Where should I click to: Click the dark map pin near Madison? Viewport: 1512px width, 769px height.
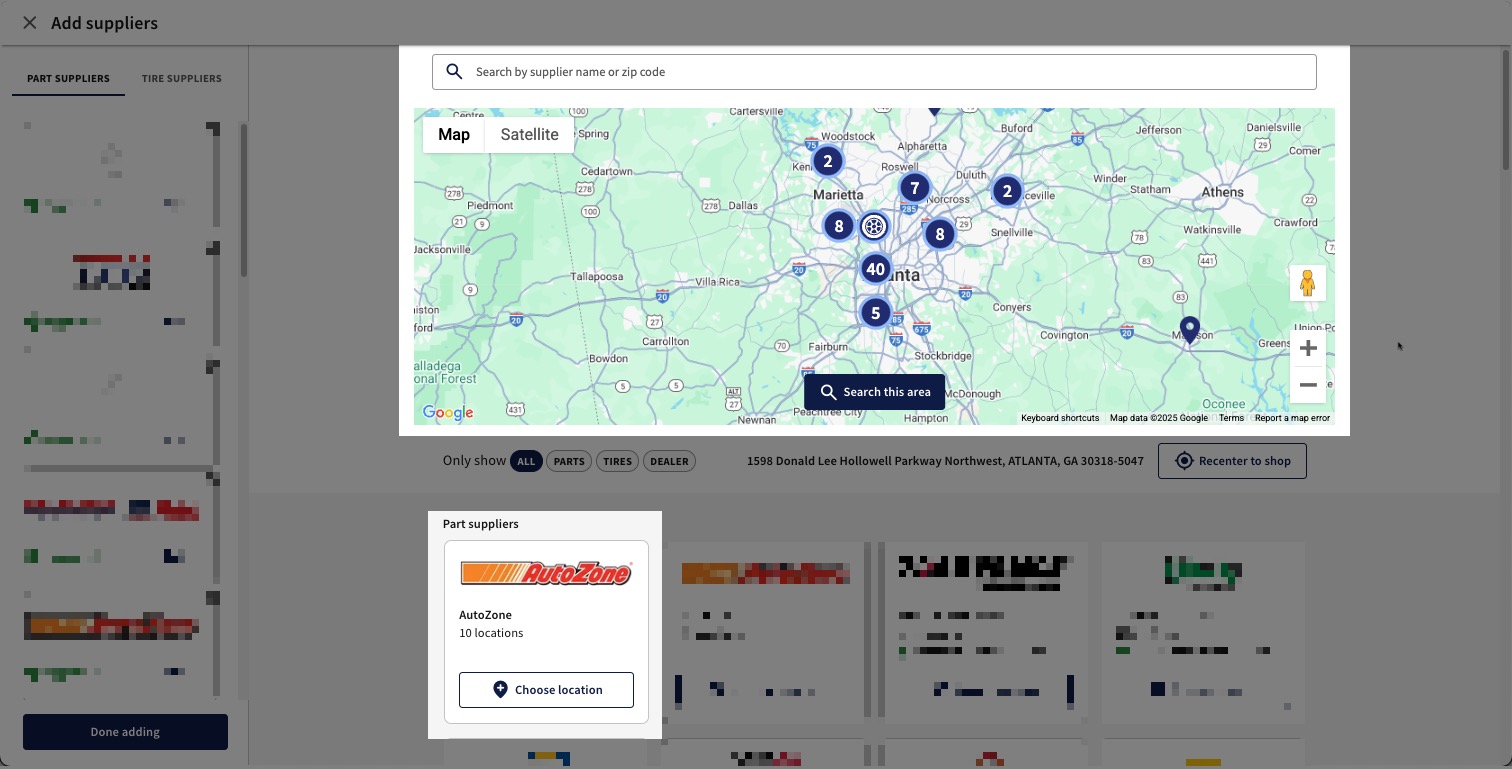pos(1189,329)
